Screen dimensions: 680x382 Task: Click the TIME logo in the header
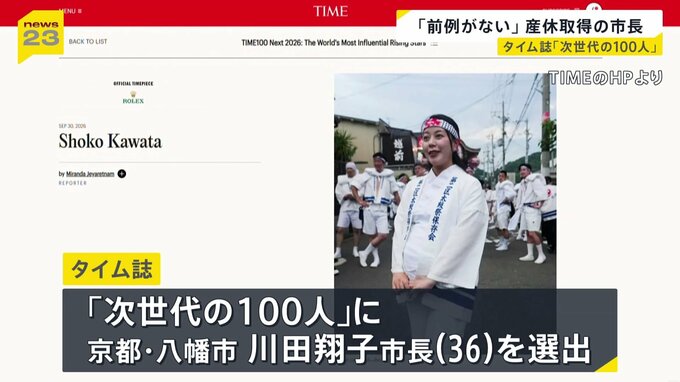[330, 11]
